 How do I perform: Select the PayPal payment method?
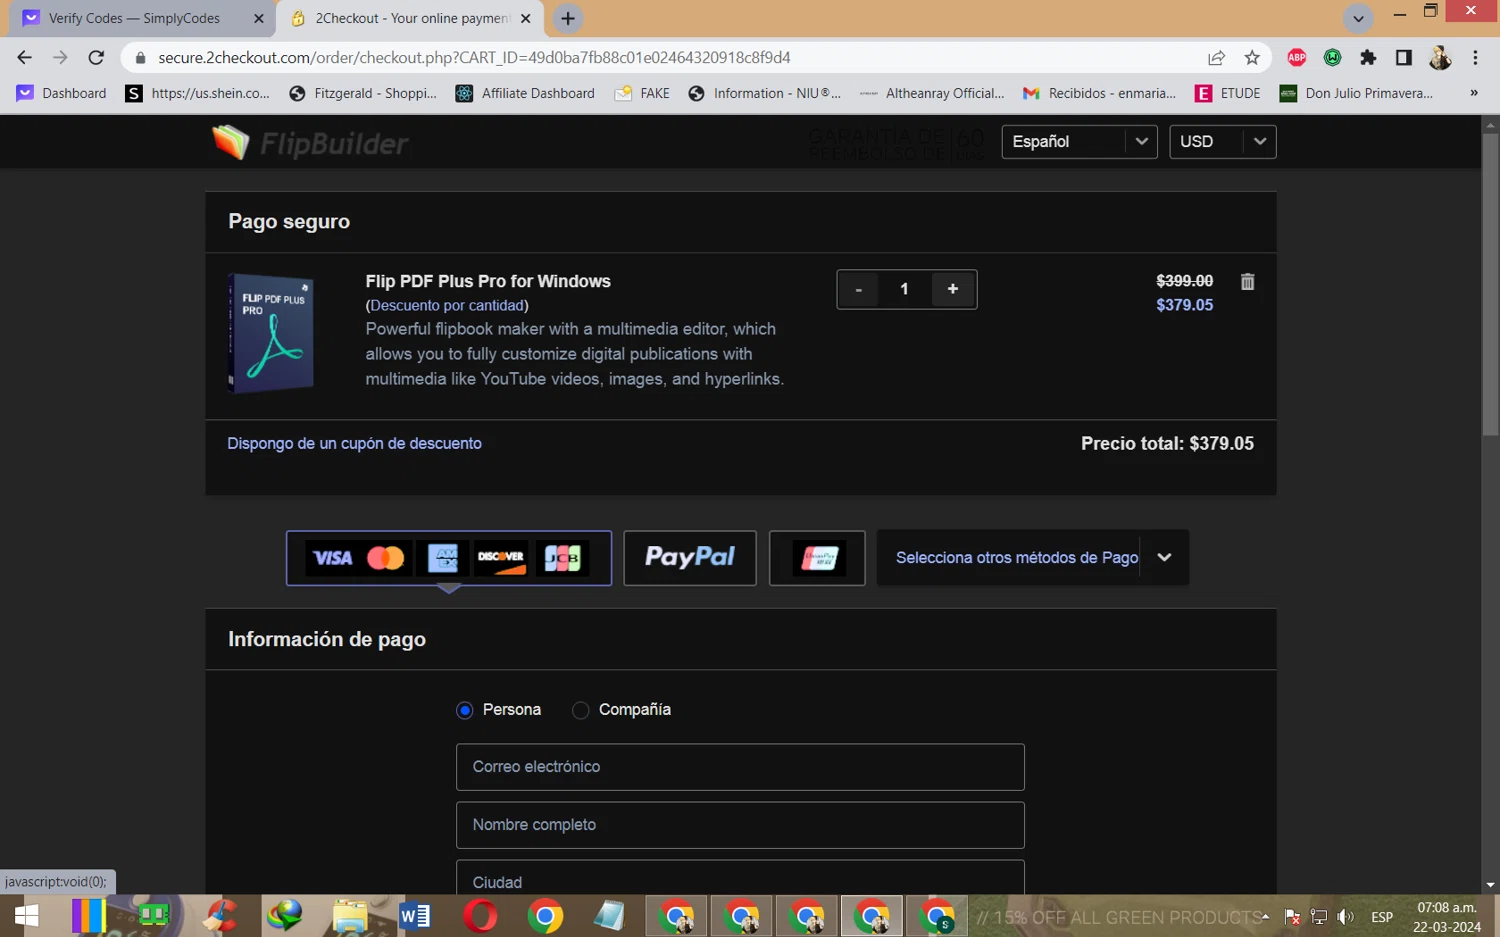pos(690,557)
